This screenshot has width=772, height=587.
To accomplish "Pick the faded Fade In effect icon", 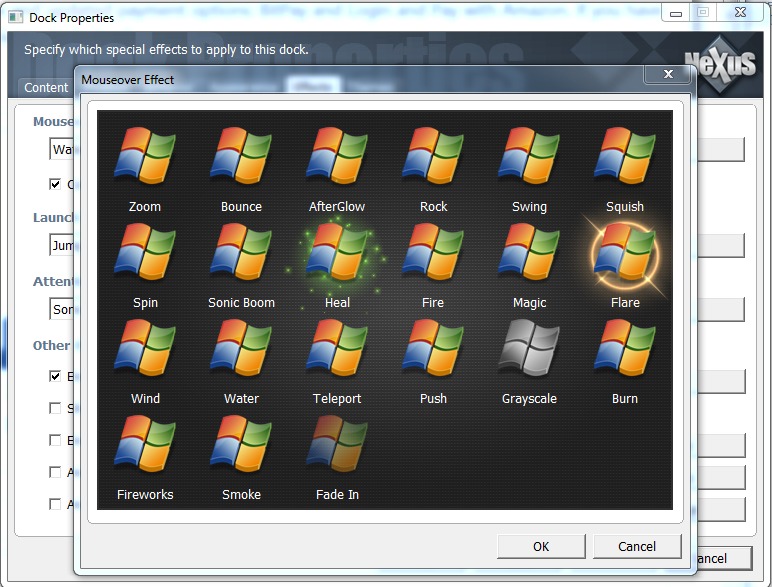I will pyautogui.click(x=337, y=444).
